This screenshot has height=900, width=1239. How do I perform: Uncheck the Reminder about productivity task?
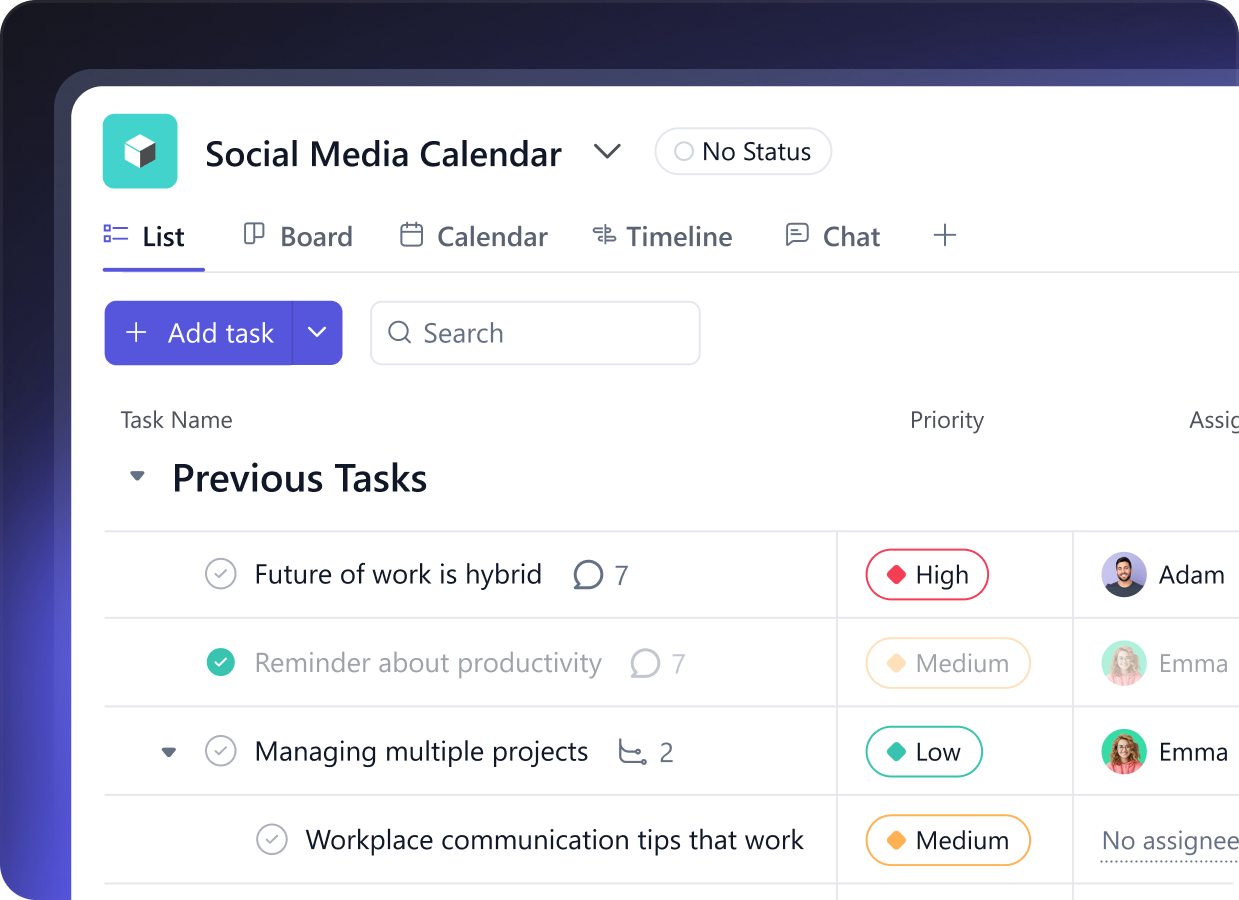click(221, 663)
